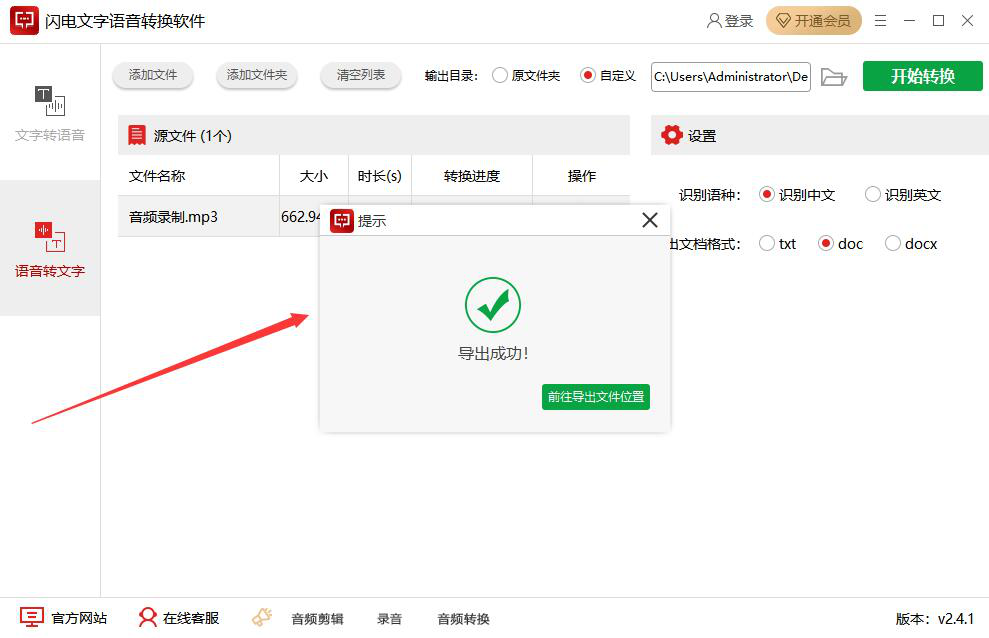The height and width of the screenshot is (638, 989).
Task: Click the 版本: v2.4.1 version text
Action: click(935, 618)
